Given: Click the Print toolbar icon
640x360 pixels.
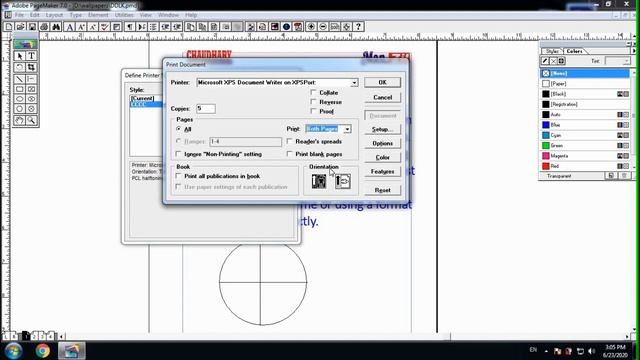Looking at the screenshot, I should [44, 27].
